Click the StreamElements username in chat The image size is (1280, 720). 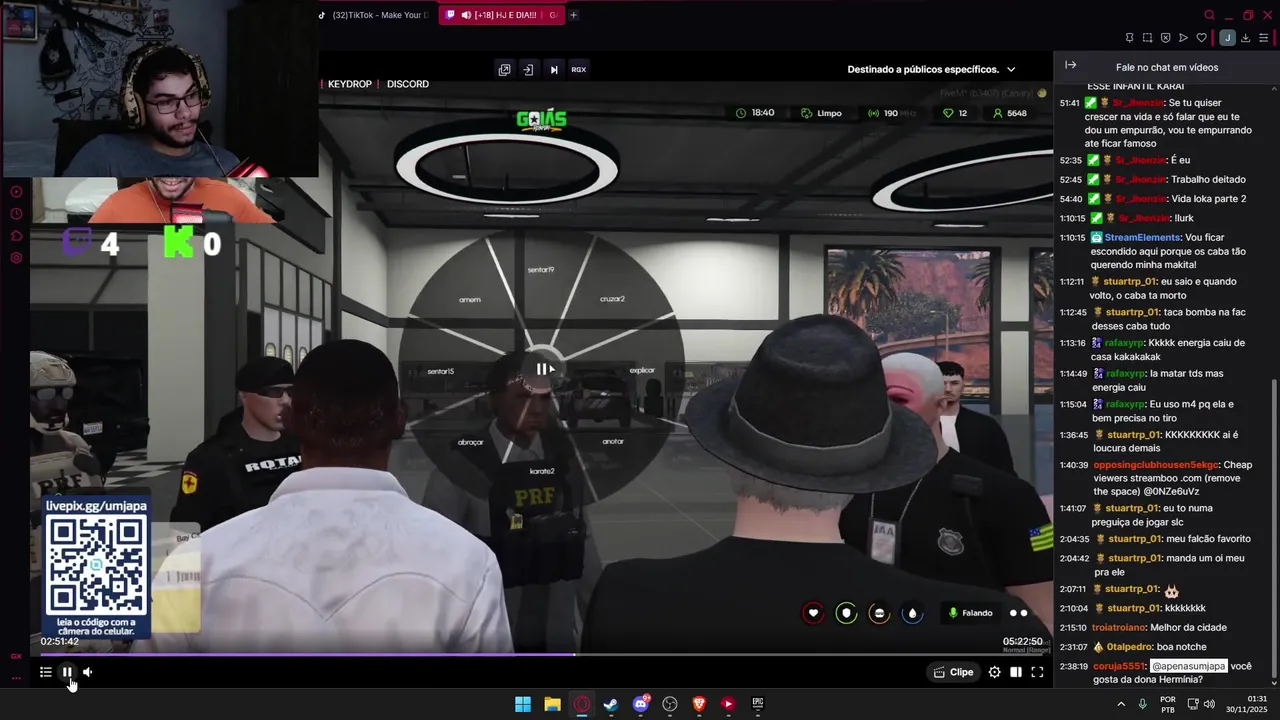tap(1142, 238)
